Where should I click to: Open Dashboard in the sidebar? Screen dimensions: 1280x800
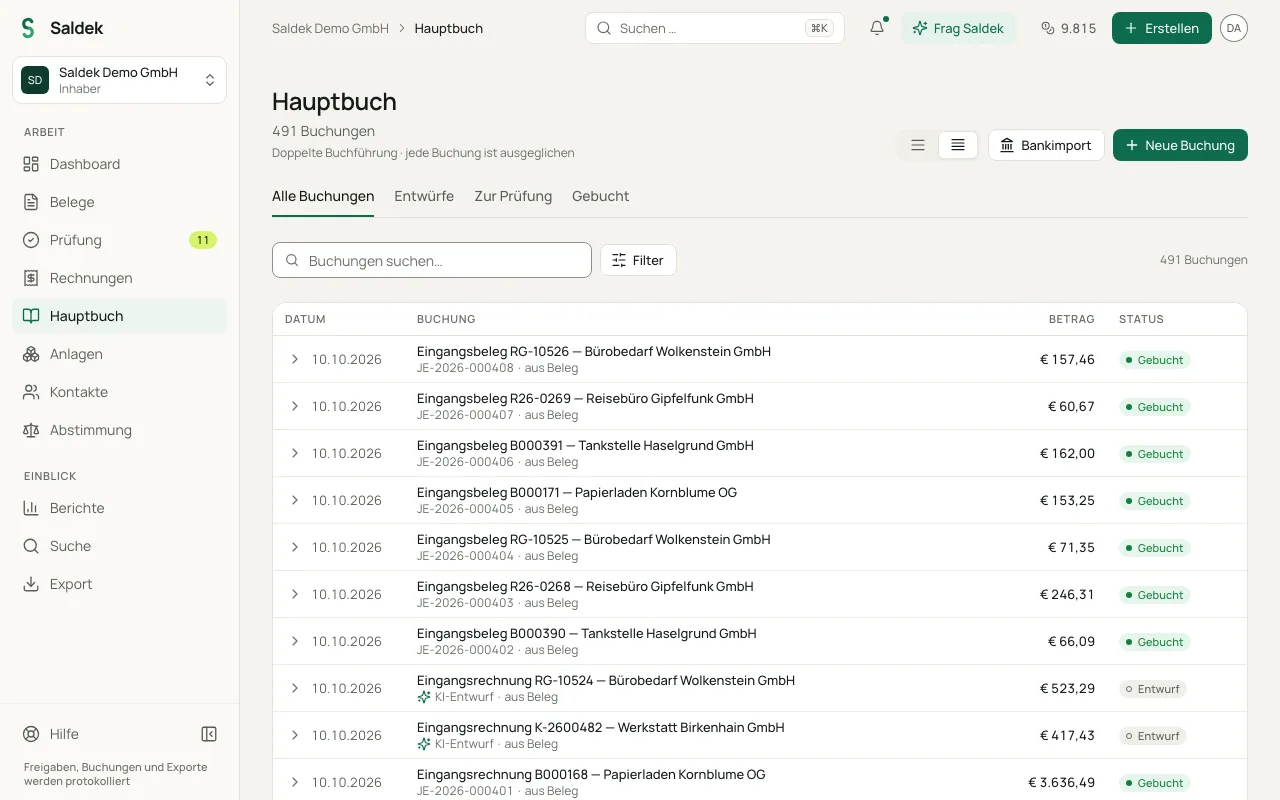coord(119,164)
